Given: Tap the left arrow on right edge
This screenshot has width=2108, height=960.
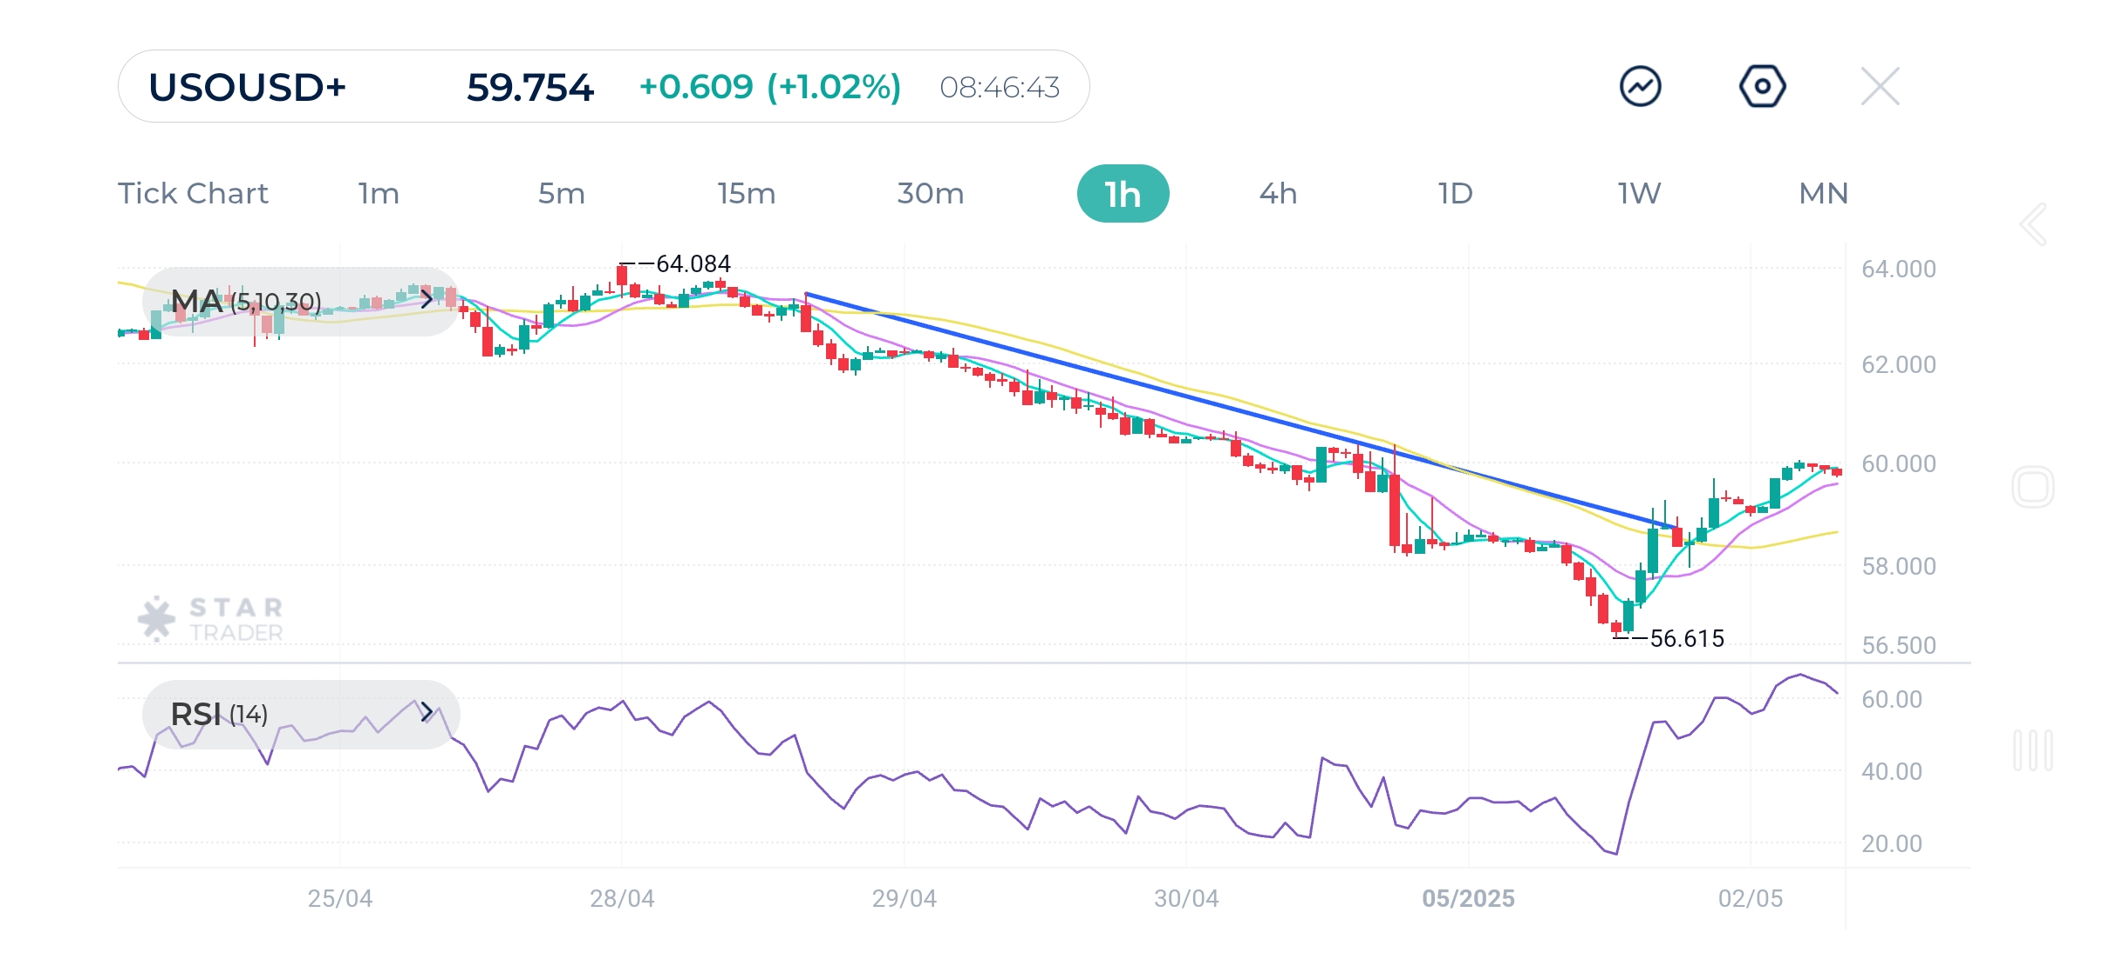Looking at the screenshot, I should pyautogui.click(x=2033, y=224).
